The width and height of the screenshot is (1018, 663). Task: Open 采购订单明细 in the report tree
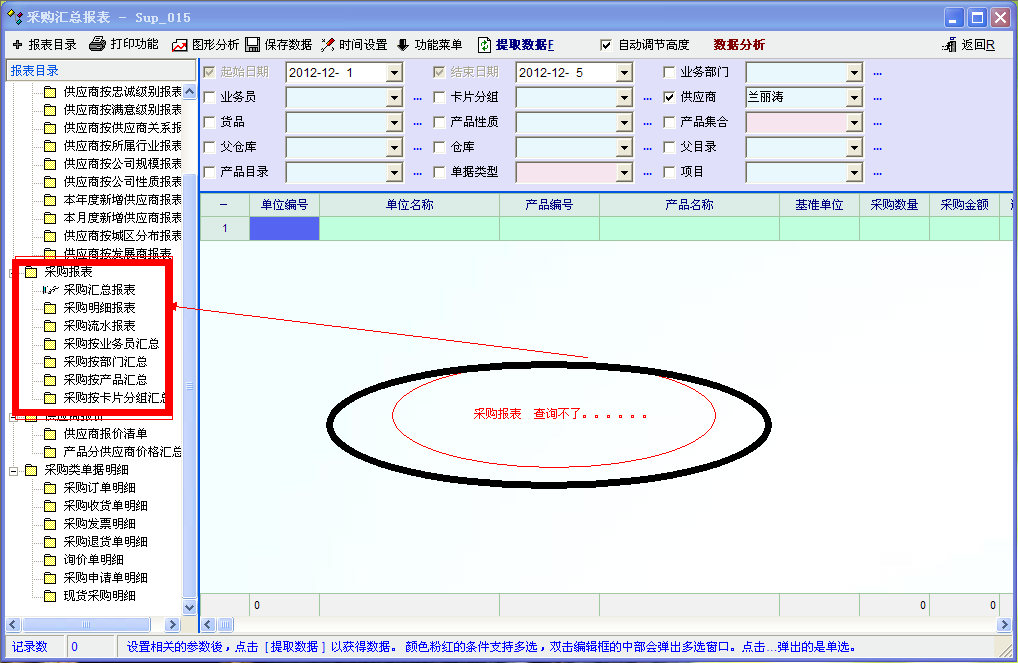point(99,488)
